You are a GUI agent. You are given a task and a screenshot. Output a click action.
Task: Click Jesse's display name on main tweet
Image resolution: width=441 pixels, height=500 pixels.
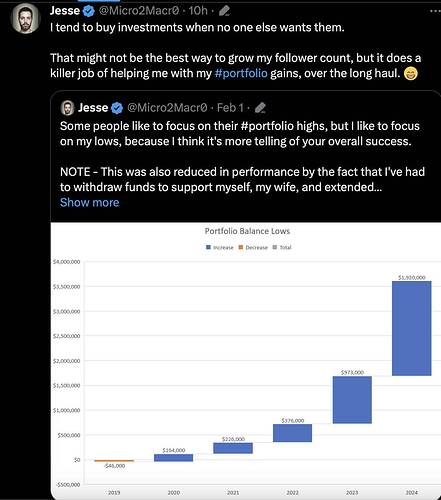coord(65,11)
